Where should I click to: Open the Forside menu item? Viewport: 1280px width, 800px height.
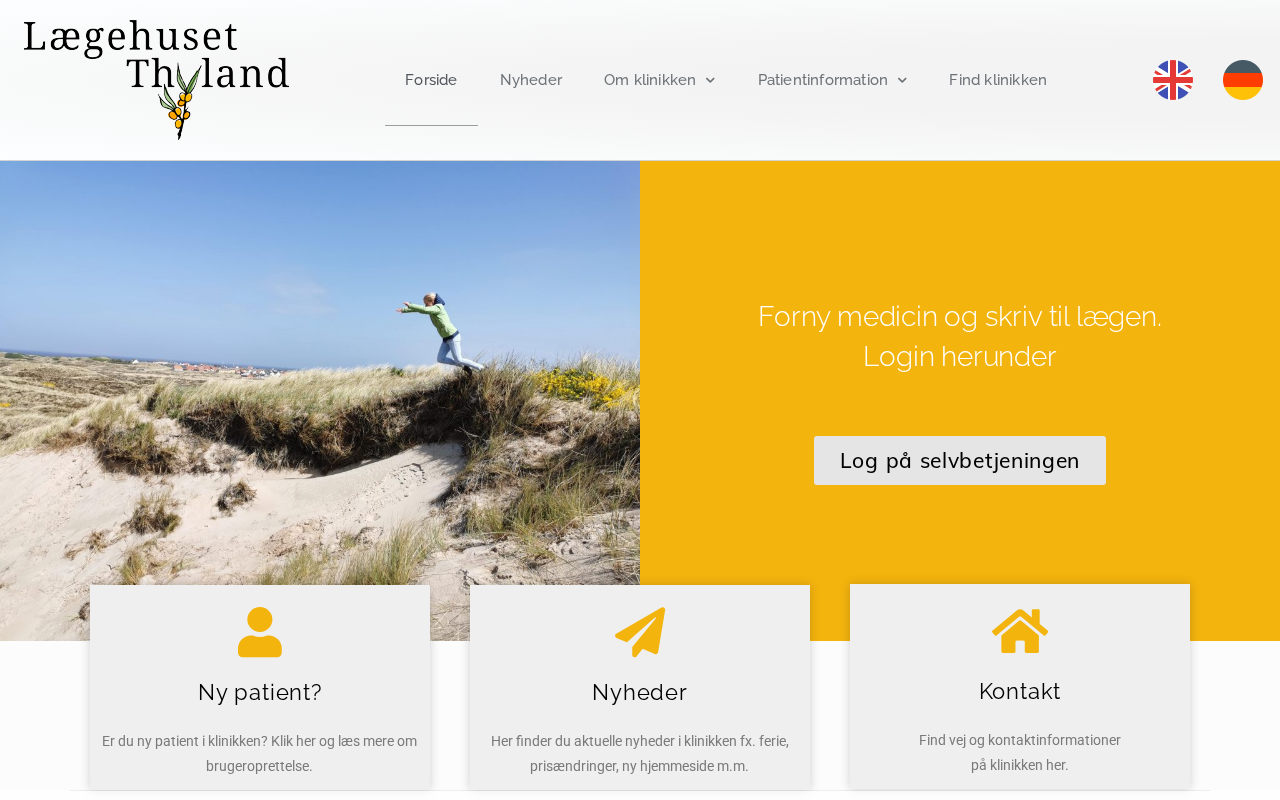tap(431, 80)
